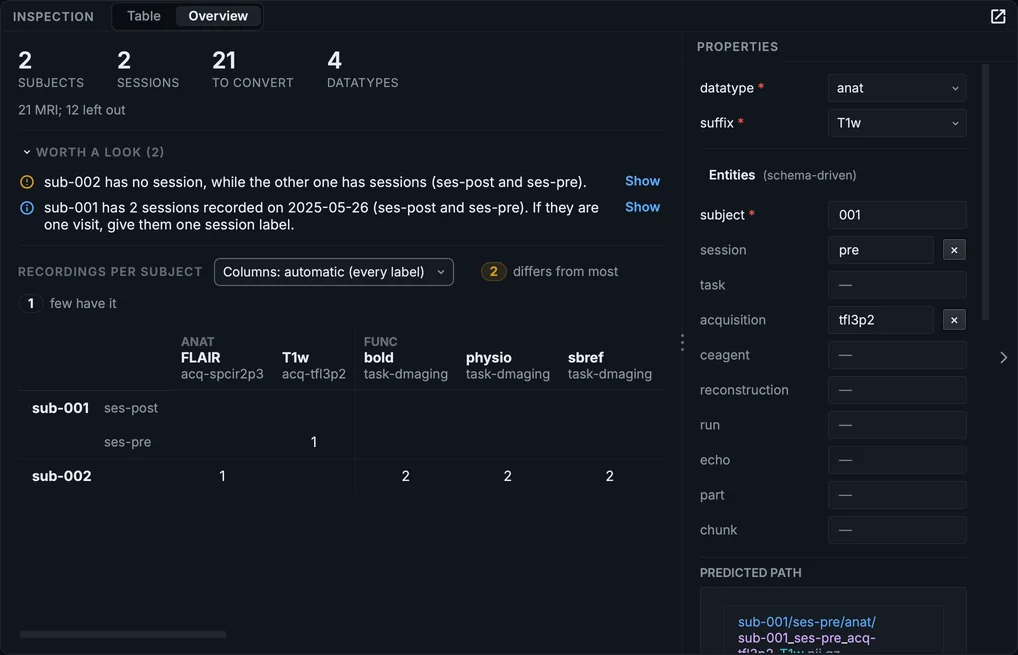Click the physio task-dmaging column header
This screenshot has height=655, width=1018.
pos(508,365)
